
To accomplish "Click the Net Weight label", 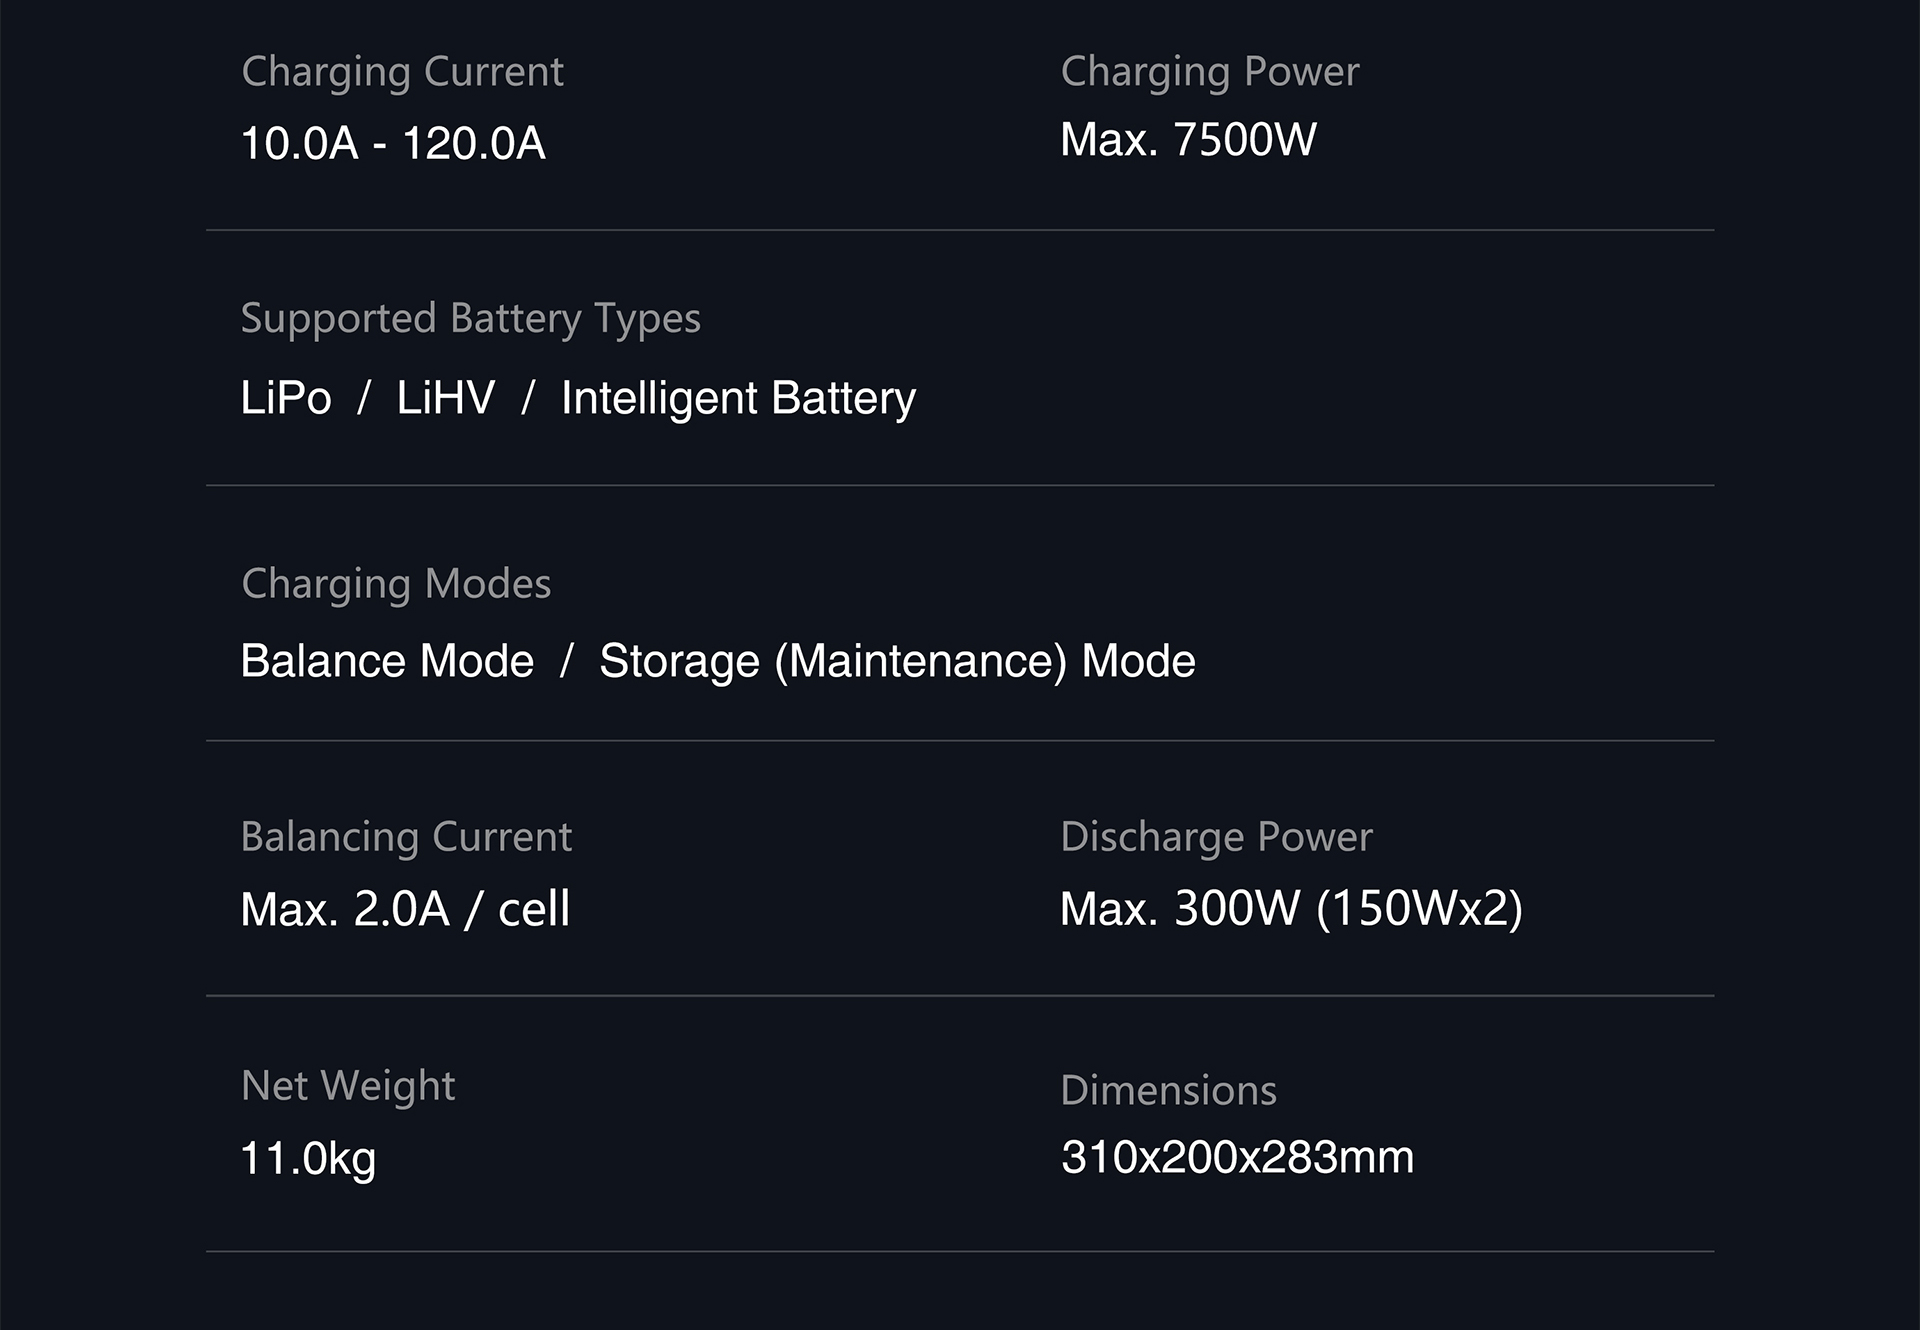I will [348, 1086].
